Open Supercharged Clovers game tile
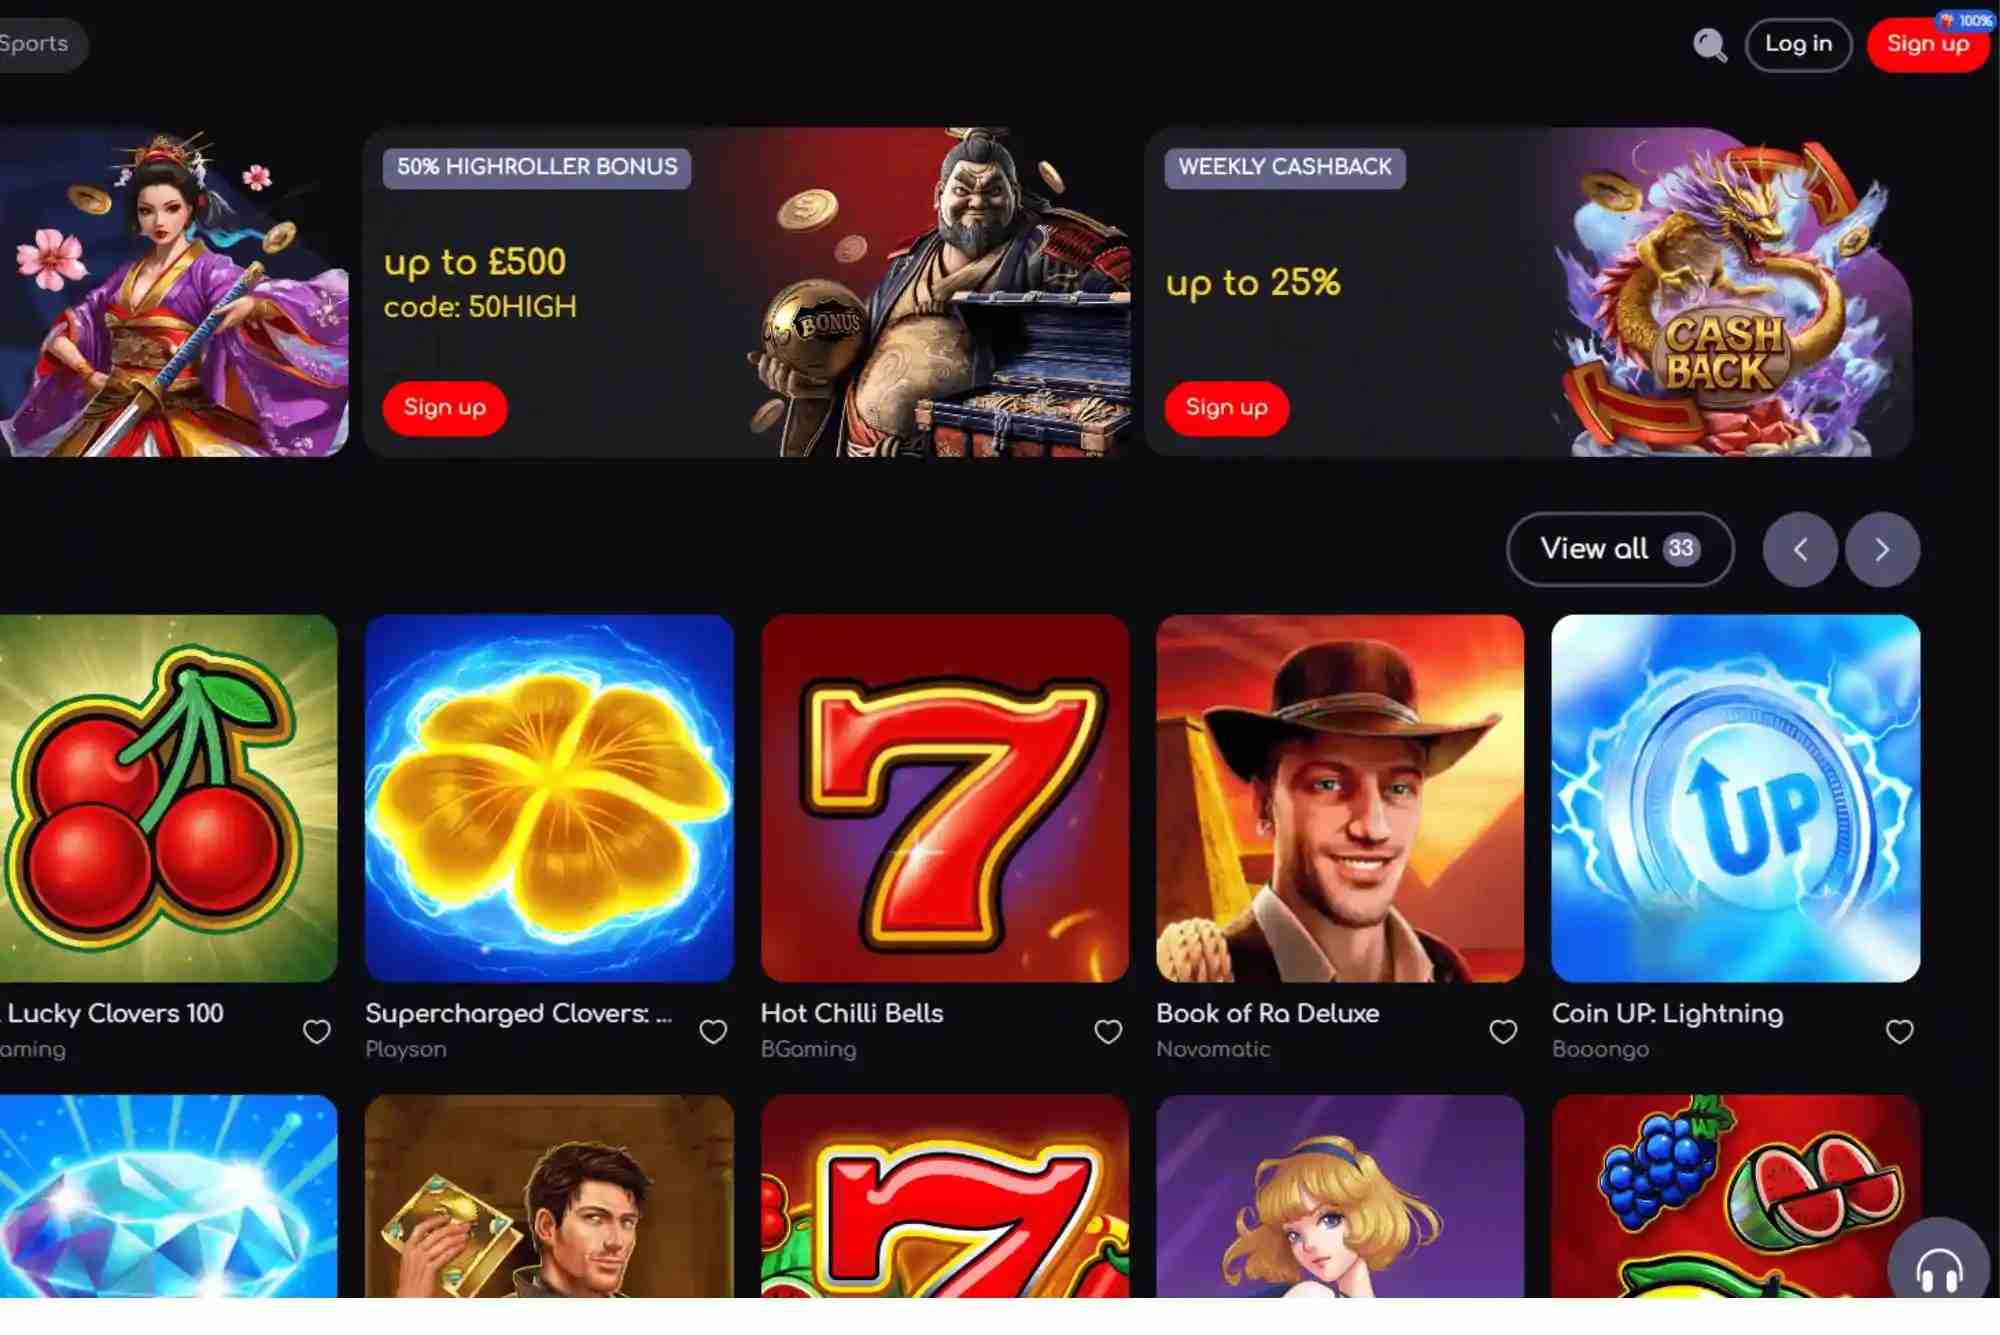 click(x=549, y=798)
